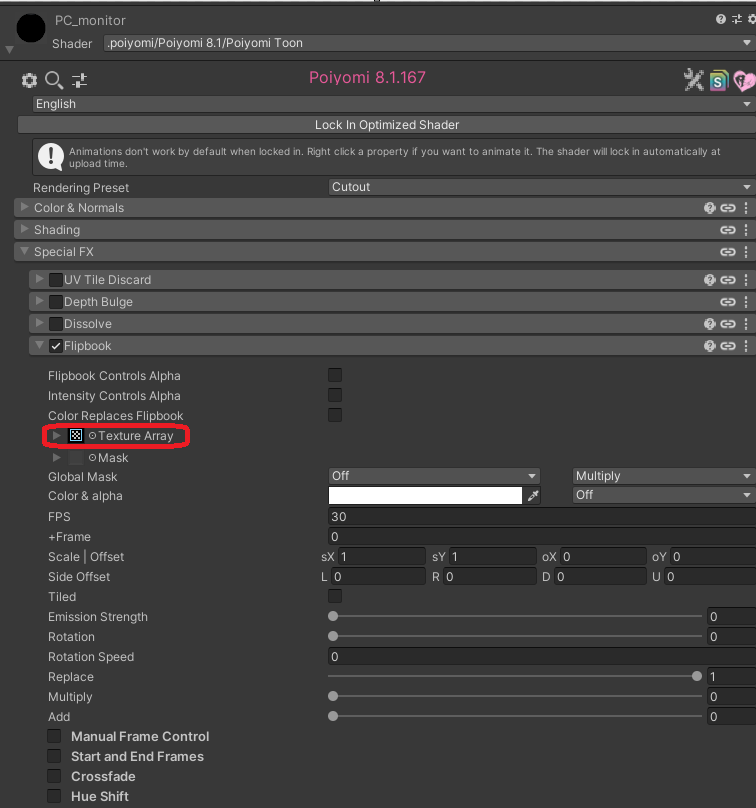The image size is (756, 808).
Task: Enable the Crossfade checkbox
Action: [x=54, y=776]
